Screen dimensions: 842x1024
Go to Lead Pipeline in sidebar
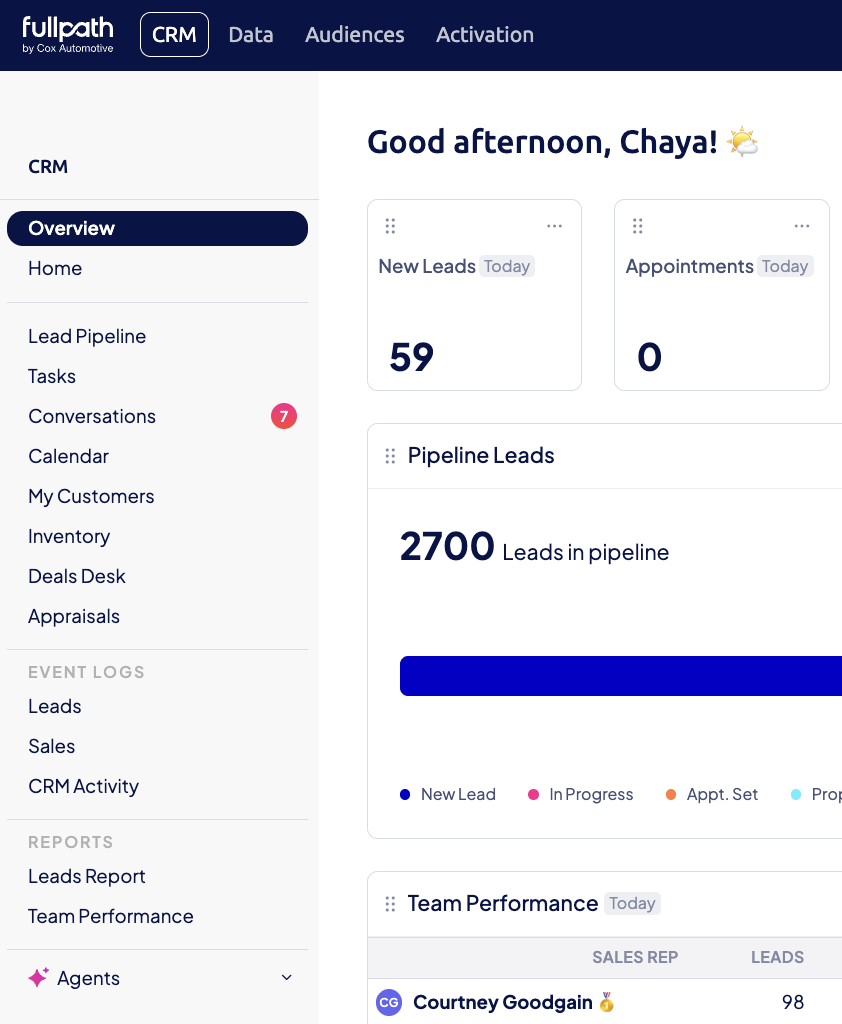87,336
